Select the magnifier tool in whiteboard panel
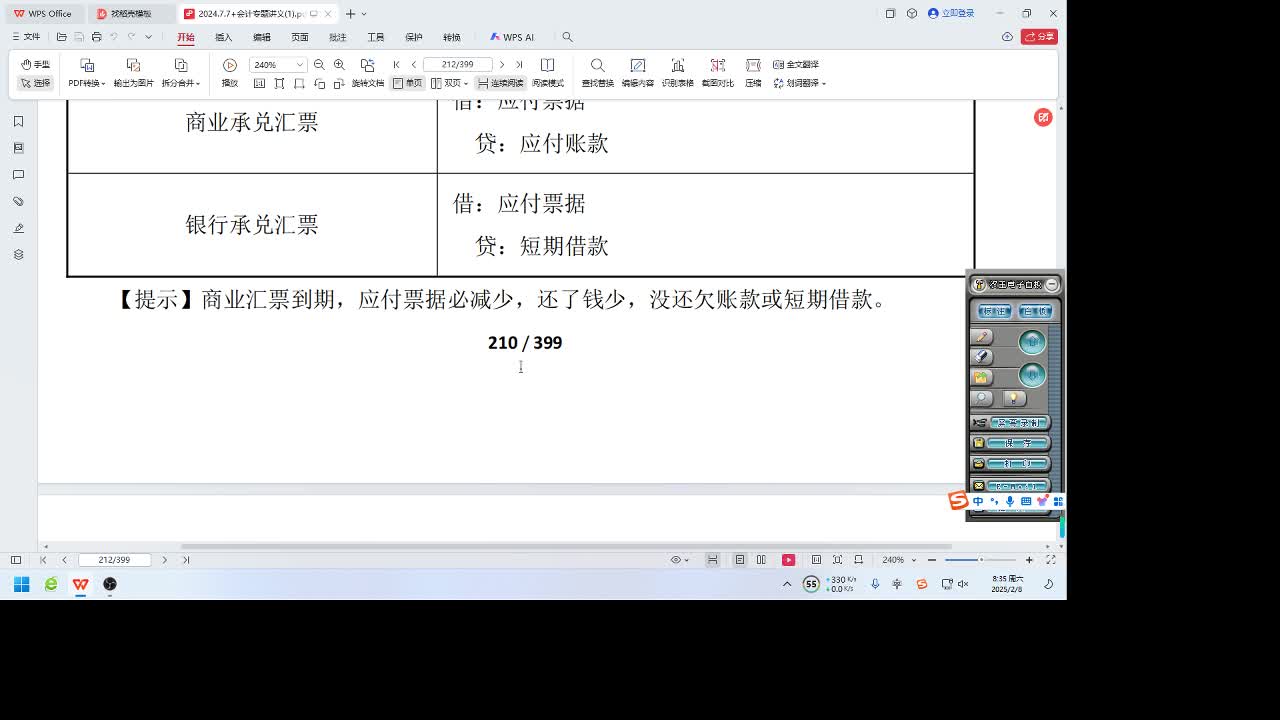This screenshot has height=720, width=1280. tap(983, 398)
